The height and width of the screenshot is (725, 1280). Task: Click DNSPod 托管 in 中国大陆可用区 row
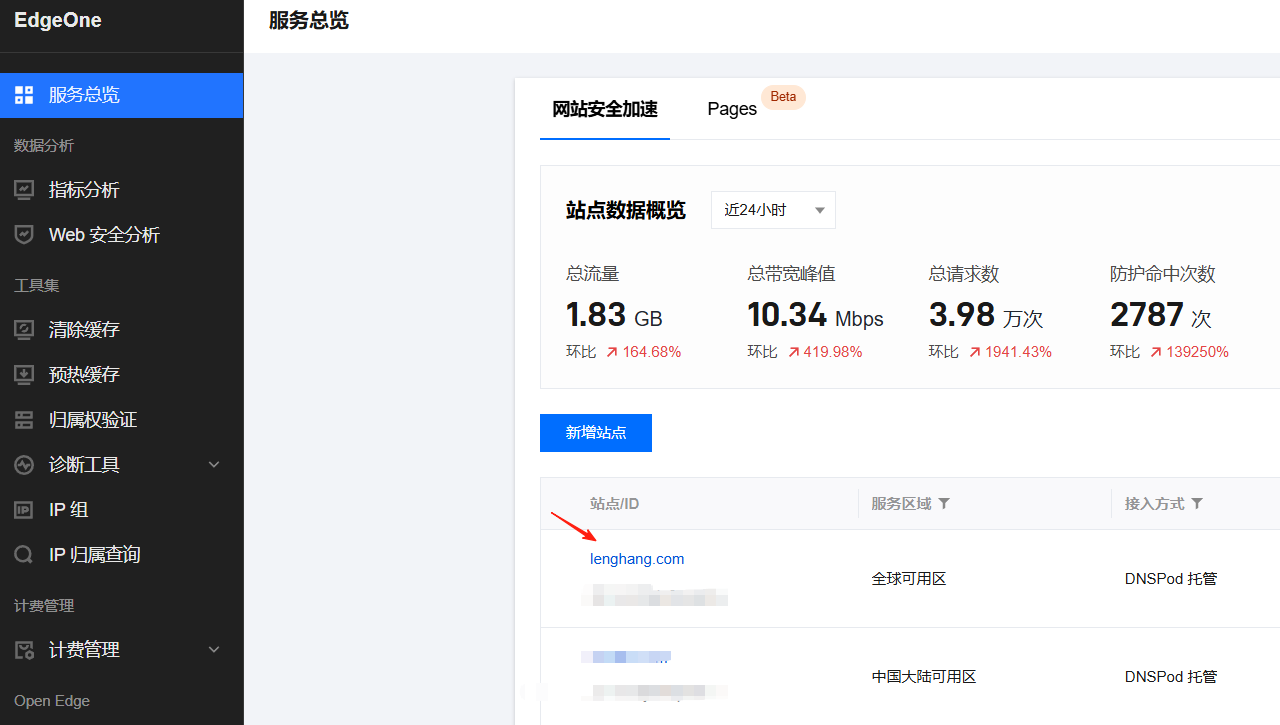tap(1171, 677)
